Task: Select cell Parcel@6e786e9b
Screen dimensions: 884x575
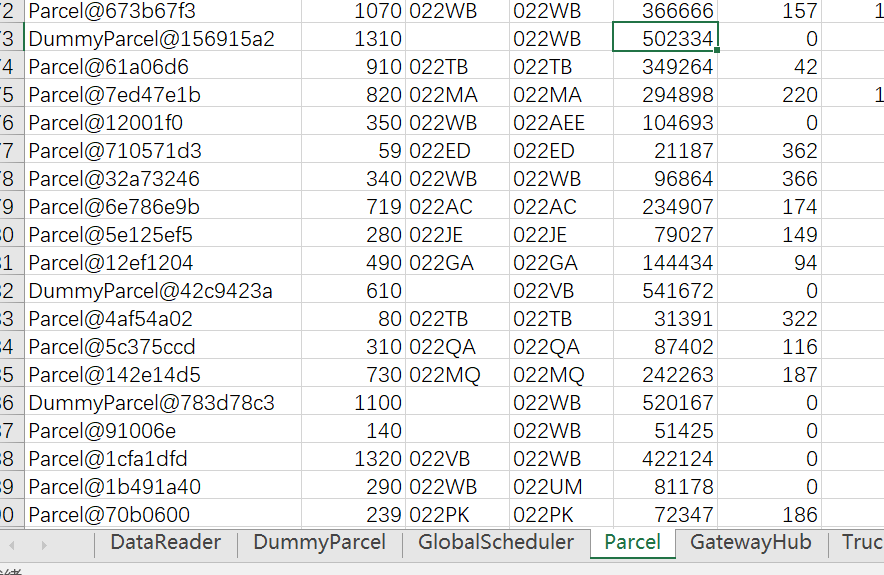Action: pos(163,205)
